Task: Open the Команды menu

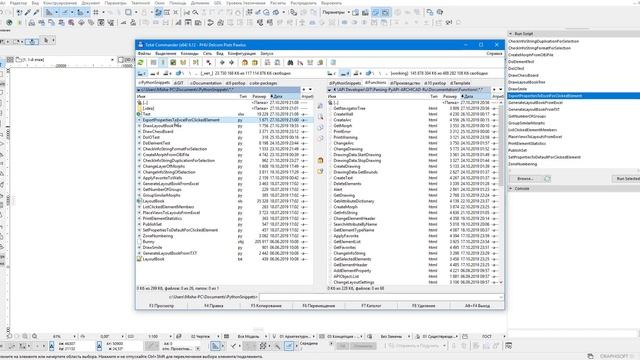Action: [x=189, y=53]
